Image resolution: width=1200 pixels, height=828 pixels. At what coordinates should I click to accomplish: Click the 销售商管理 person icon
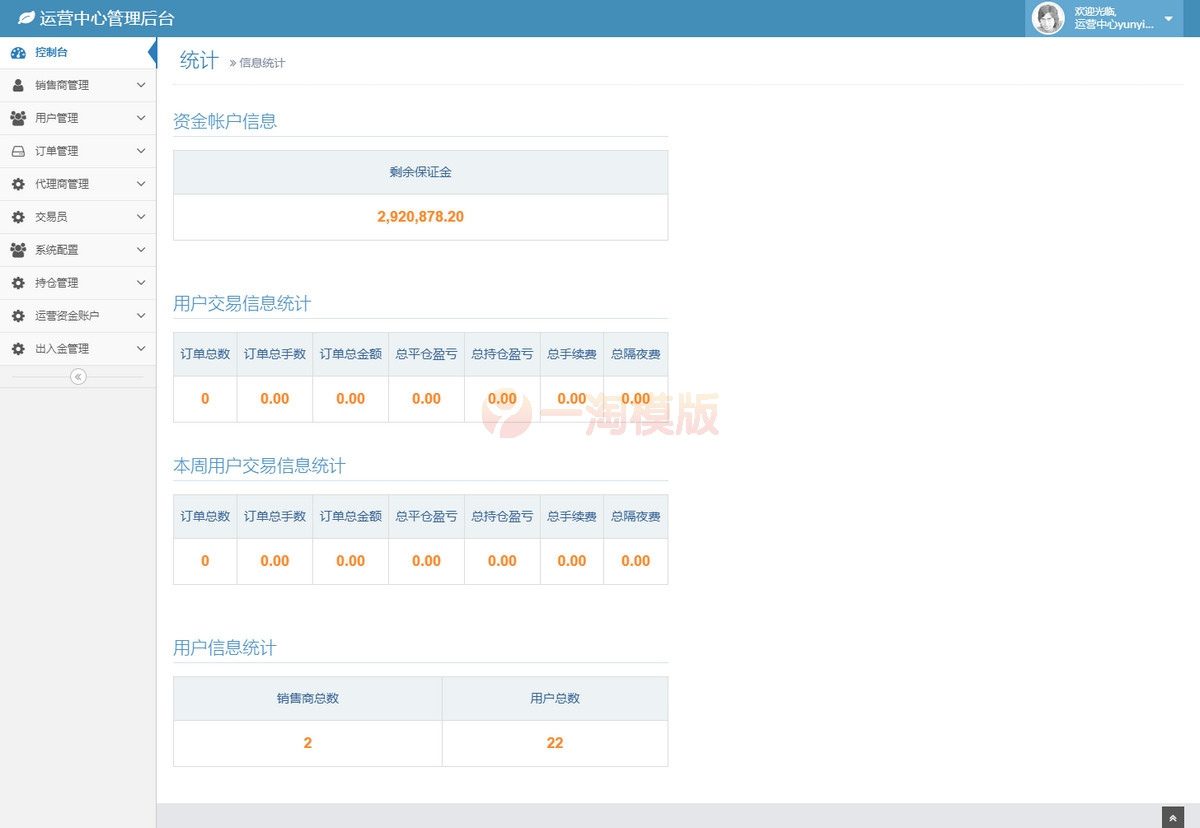click(x=17, y=85)
